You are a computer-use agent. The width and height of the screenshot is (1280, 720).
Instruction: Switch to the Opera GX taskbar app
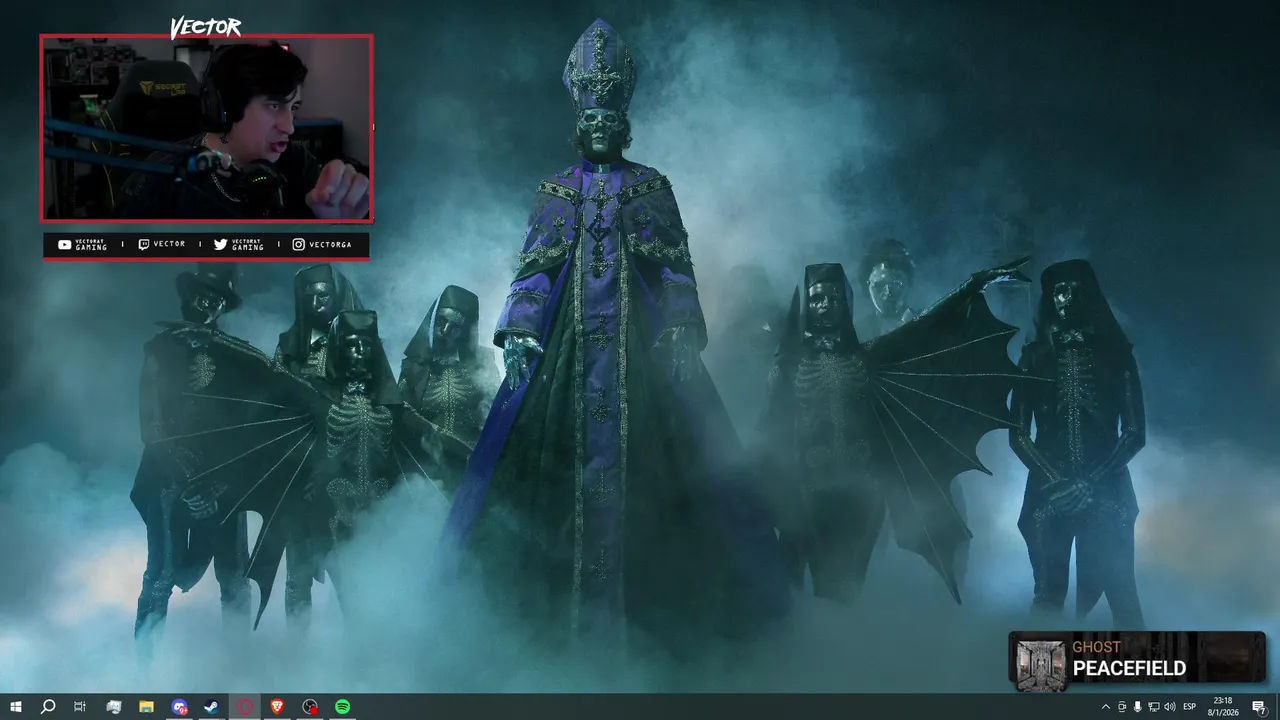245,707
